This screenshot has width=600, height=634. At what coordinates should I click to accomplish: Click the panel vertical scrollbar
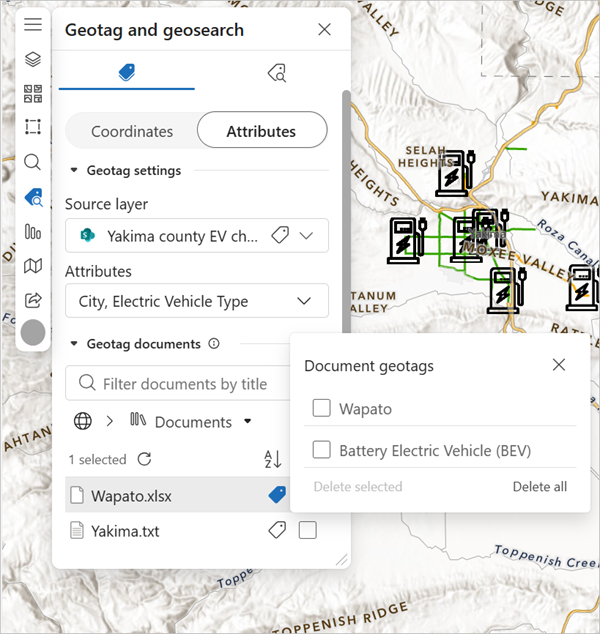(x=346, y=210)
